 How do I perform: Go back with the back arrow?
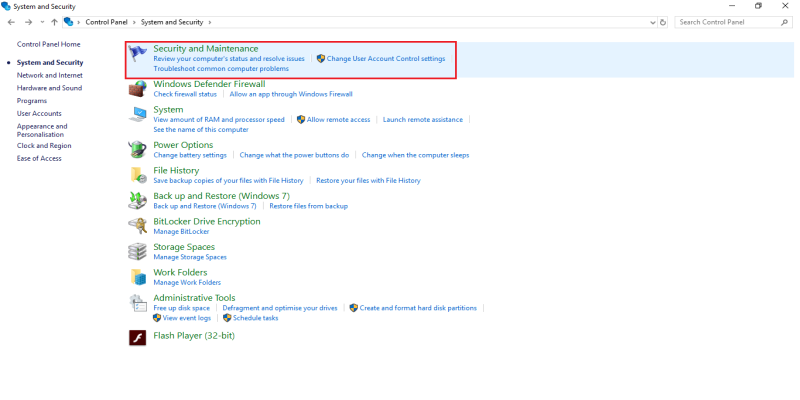(x=12, y=22)
